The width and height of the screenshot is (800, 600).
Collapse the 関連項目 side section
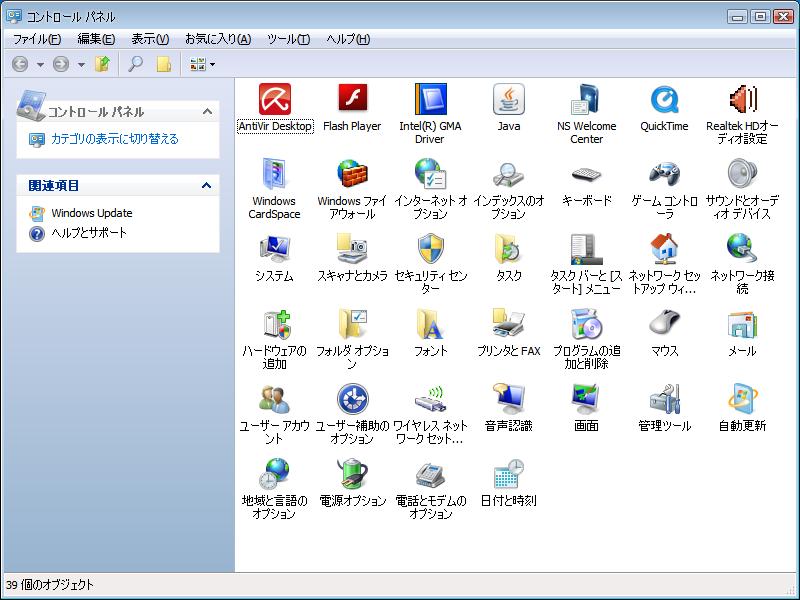coord(206,185)
